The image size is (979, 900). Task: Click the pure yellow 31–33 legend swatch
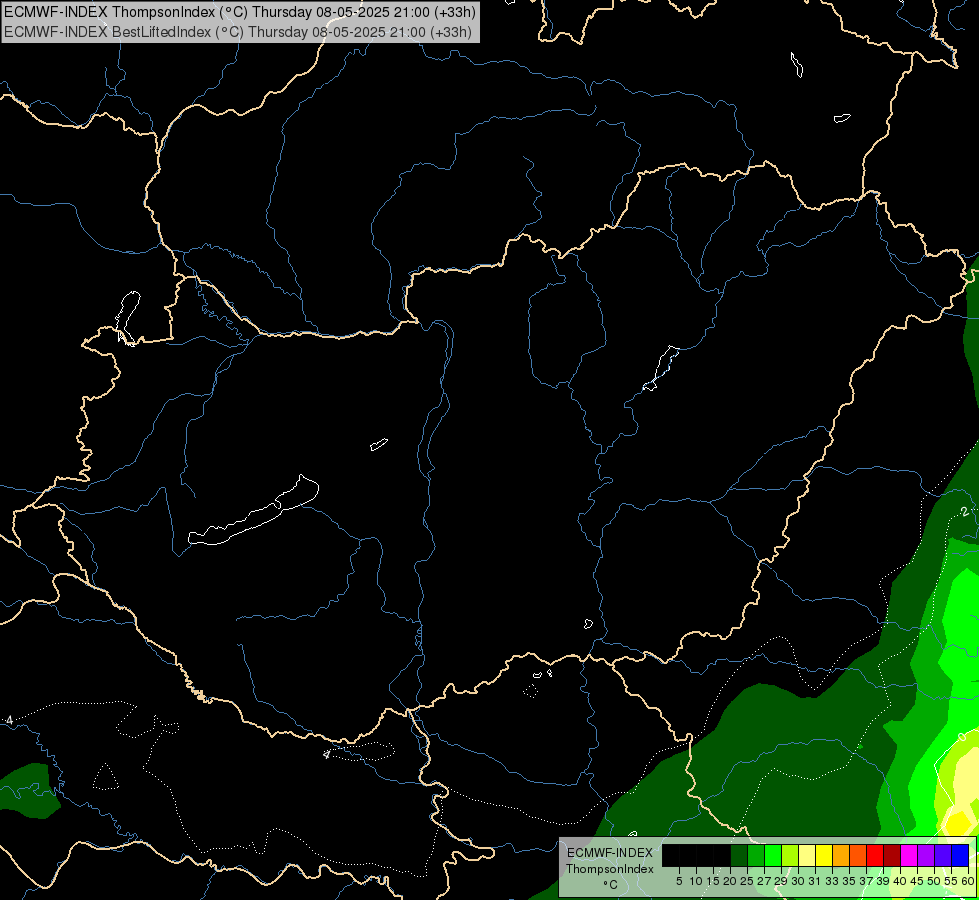[x=824, y=856]
